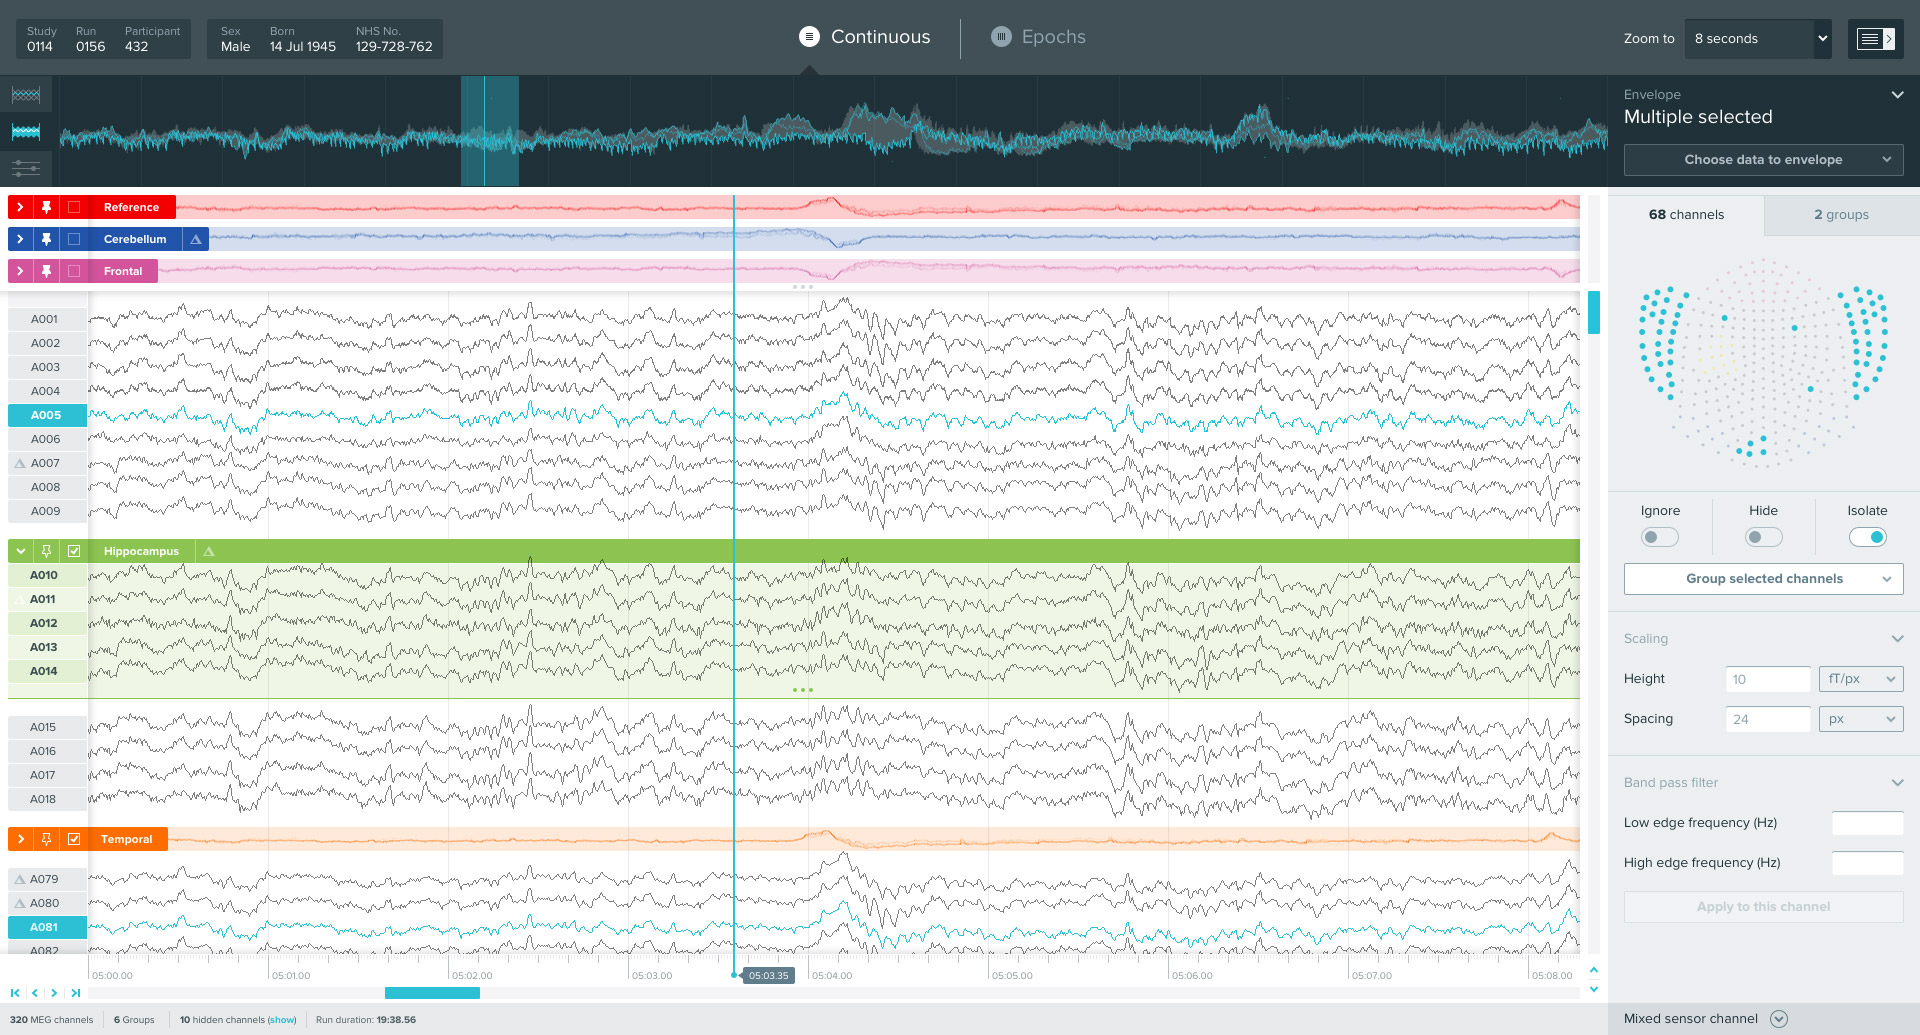Open the overview sliders settings icon

coord(26,167)
